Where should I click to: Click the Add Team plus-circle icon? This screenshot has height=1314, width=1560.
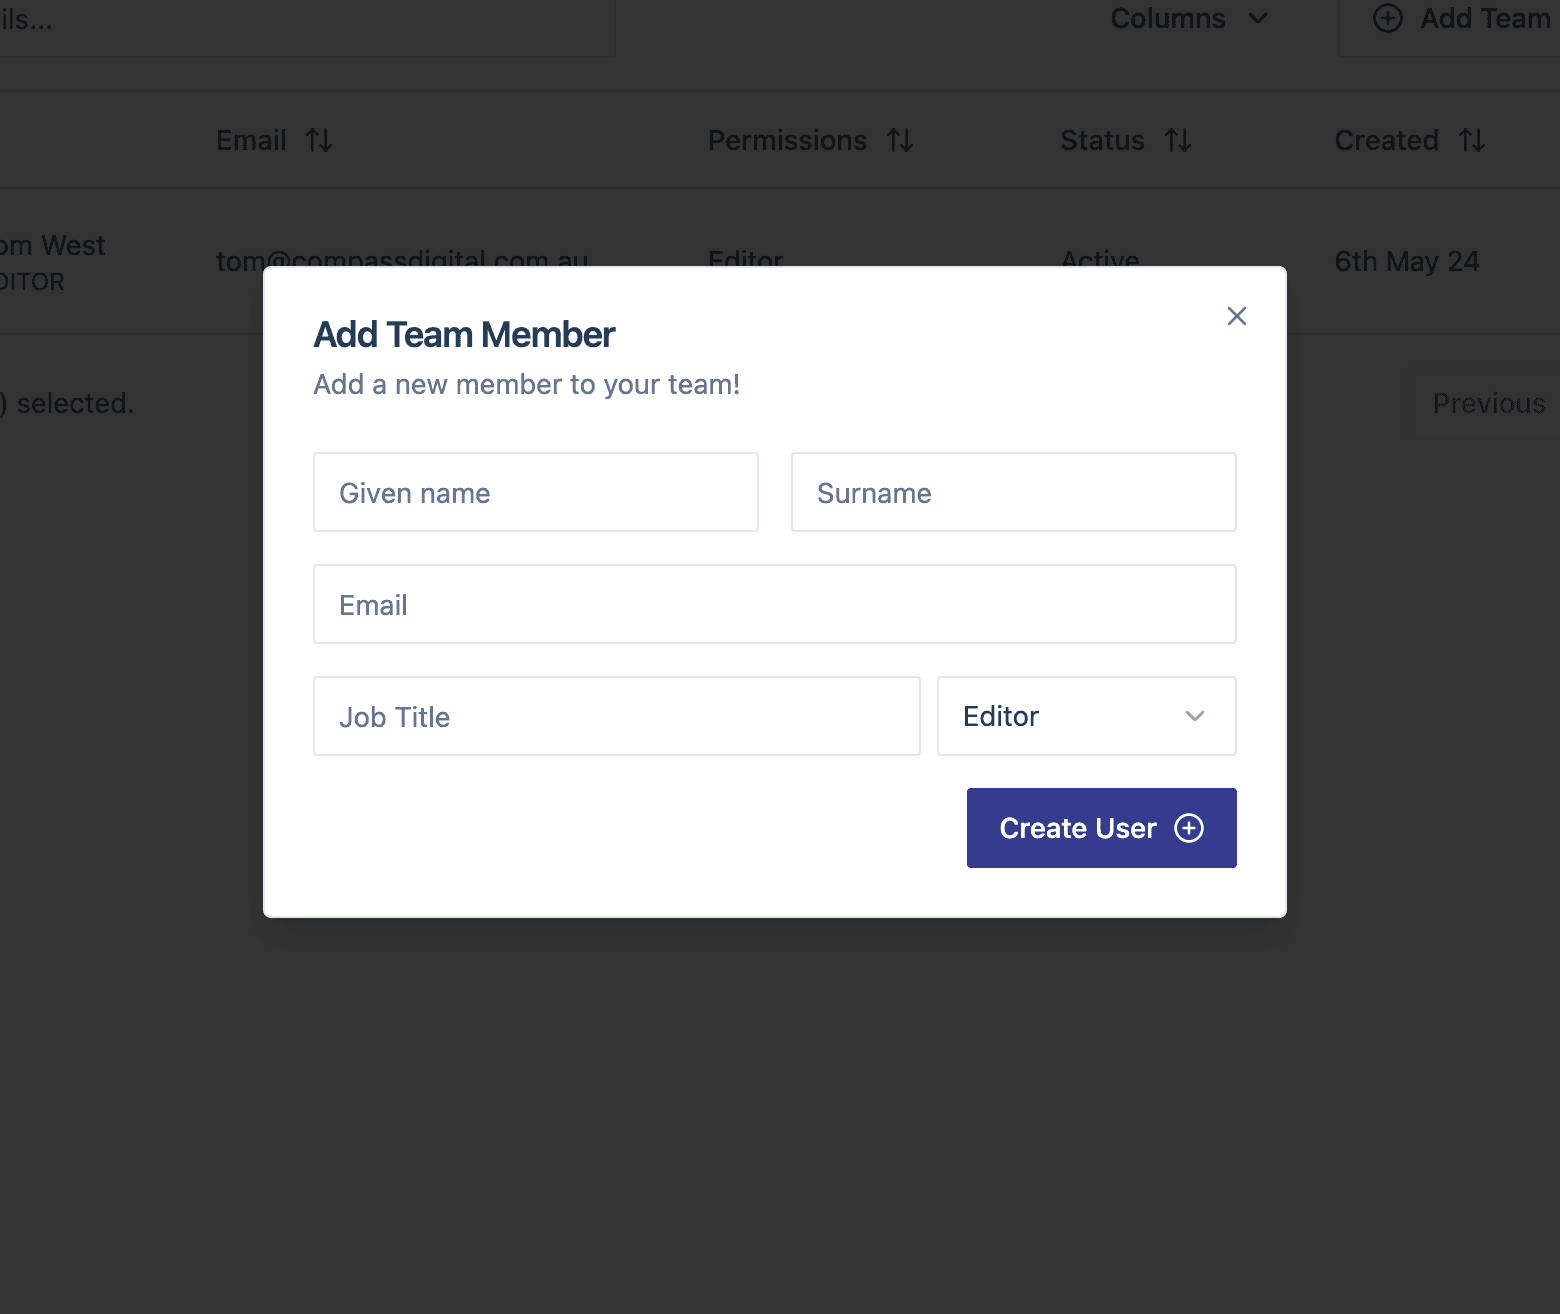pyautogui.click(x=1388, y=19)
